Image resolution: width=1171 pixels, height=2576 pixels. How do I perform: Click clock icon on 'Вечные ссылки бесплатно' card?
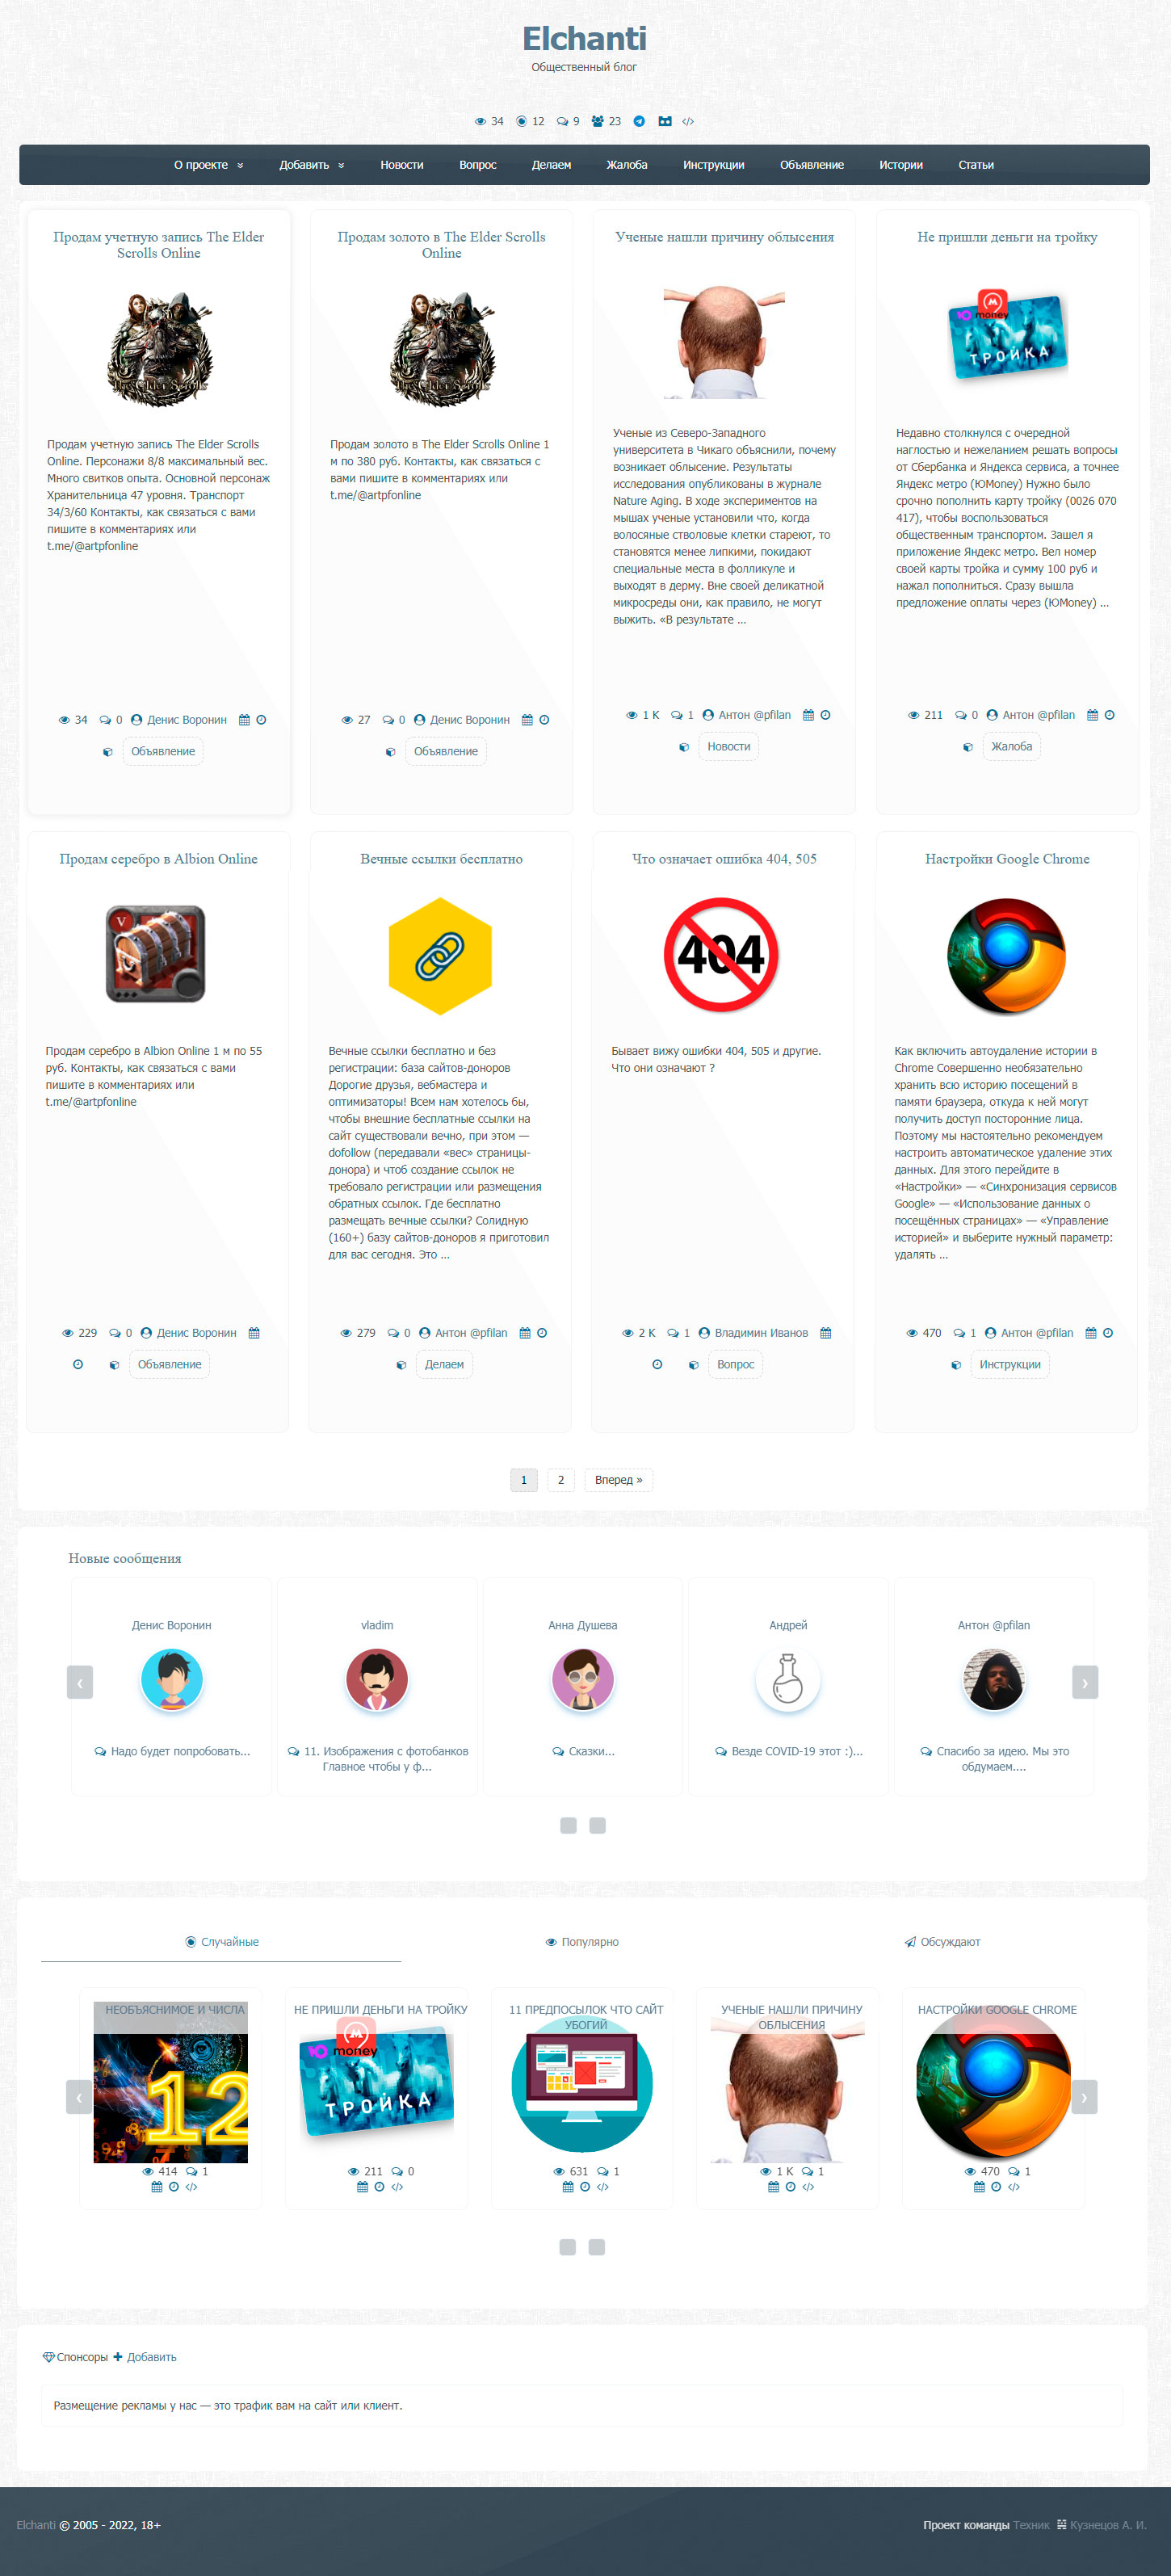[x=542, y=1333]
